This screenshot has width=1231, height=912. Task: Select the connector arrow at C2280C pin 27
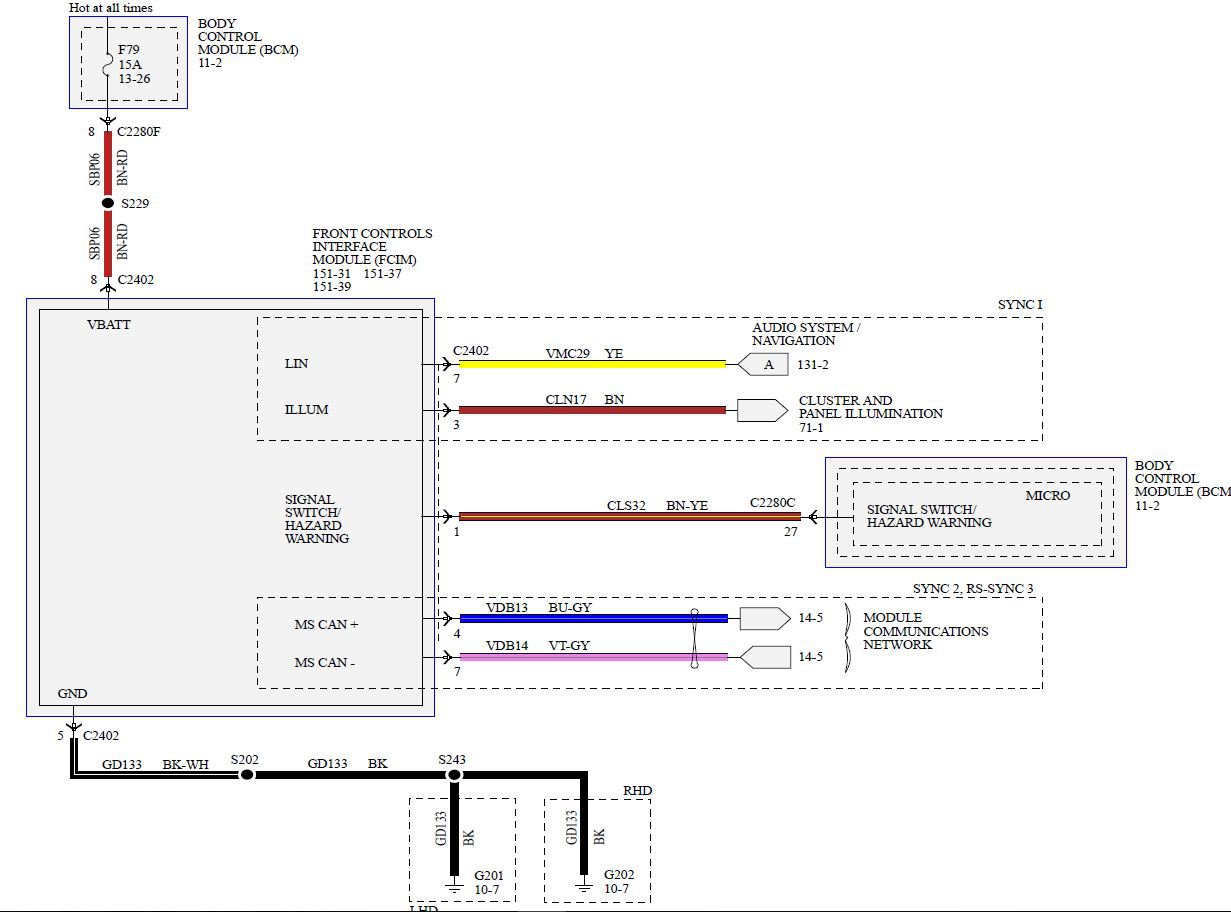816,516
